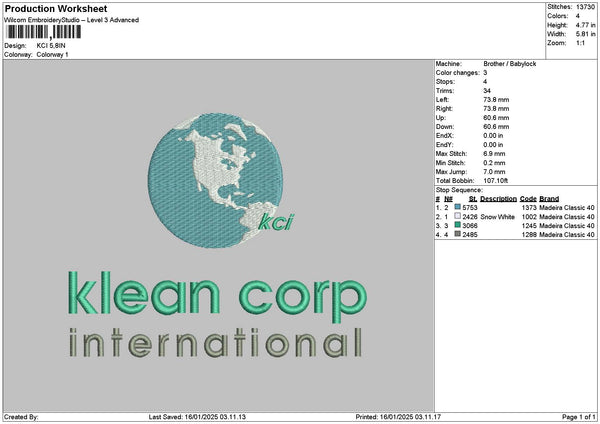Viewport: 600px width, 424px height.
Task: Click the Max Jump value '7.0 mm'
Action: click(494, 172)
